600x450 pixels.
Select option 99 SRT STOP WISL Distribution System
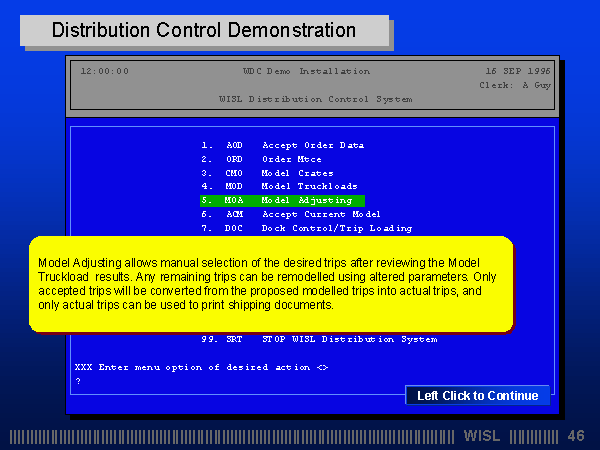319,339
